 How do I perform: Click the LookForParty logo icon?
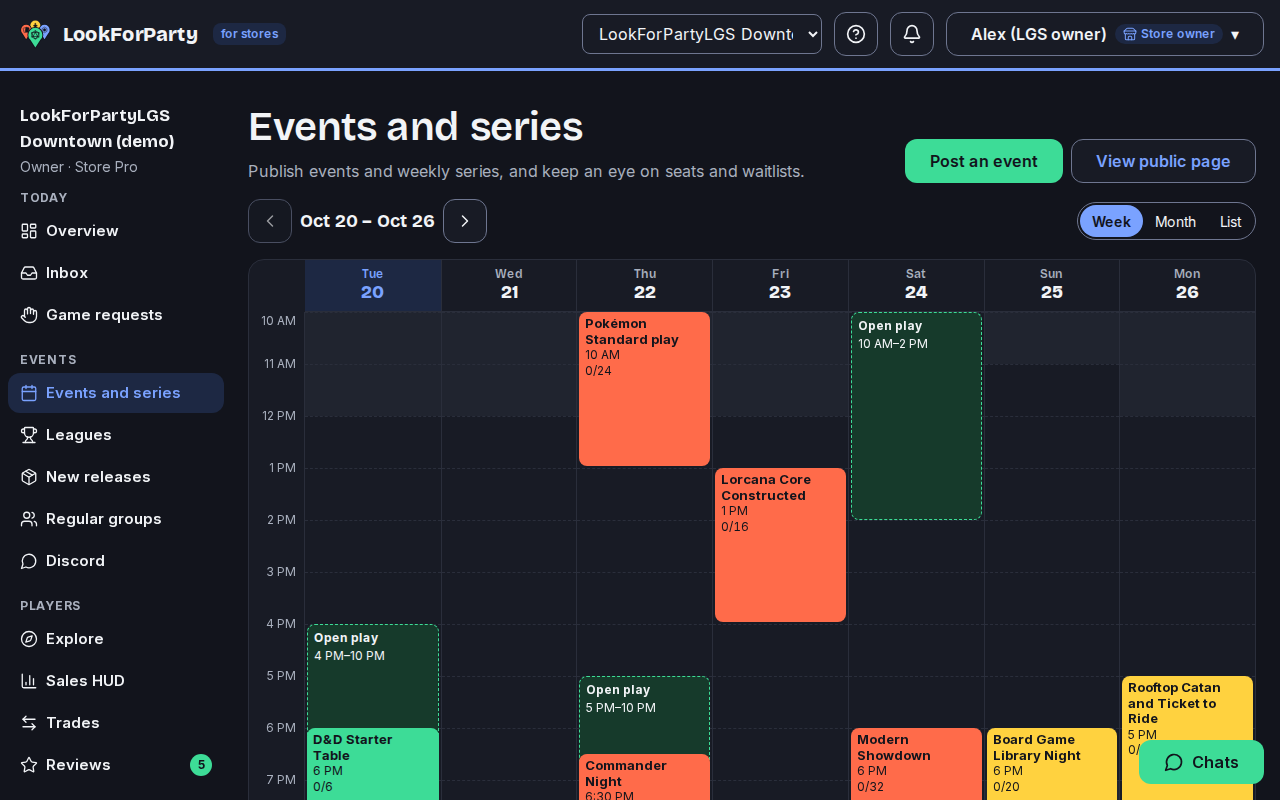[x=35, y=34]
